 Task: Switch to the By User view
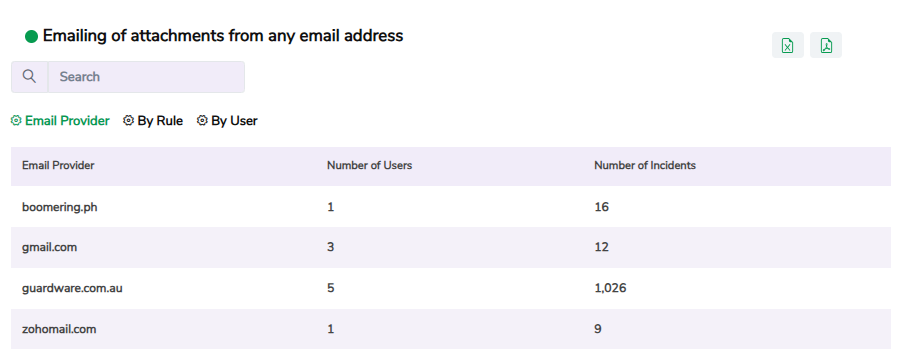pyautogui.click(x=234, y=121)
